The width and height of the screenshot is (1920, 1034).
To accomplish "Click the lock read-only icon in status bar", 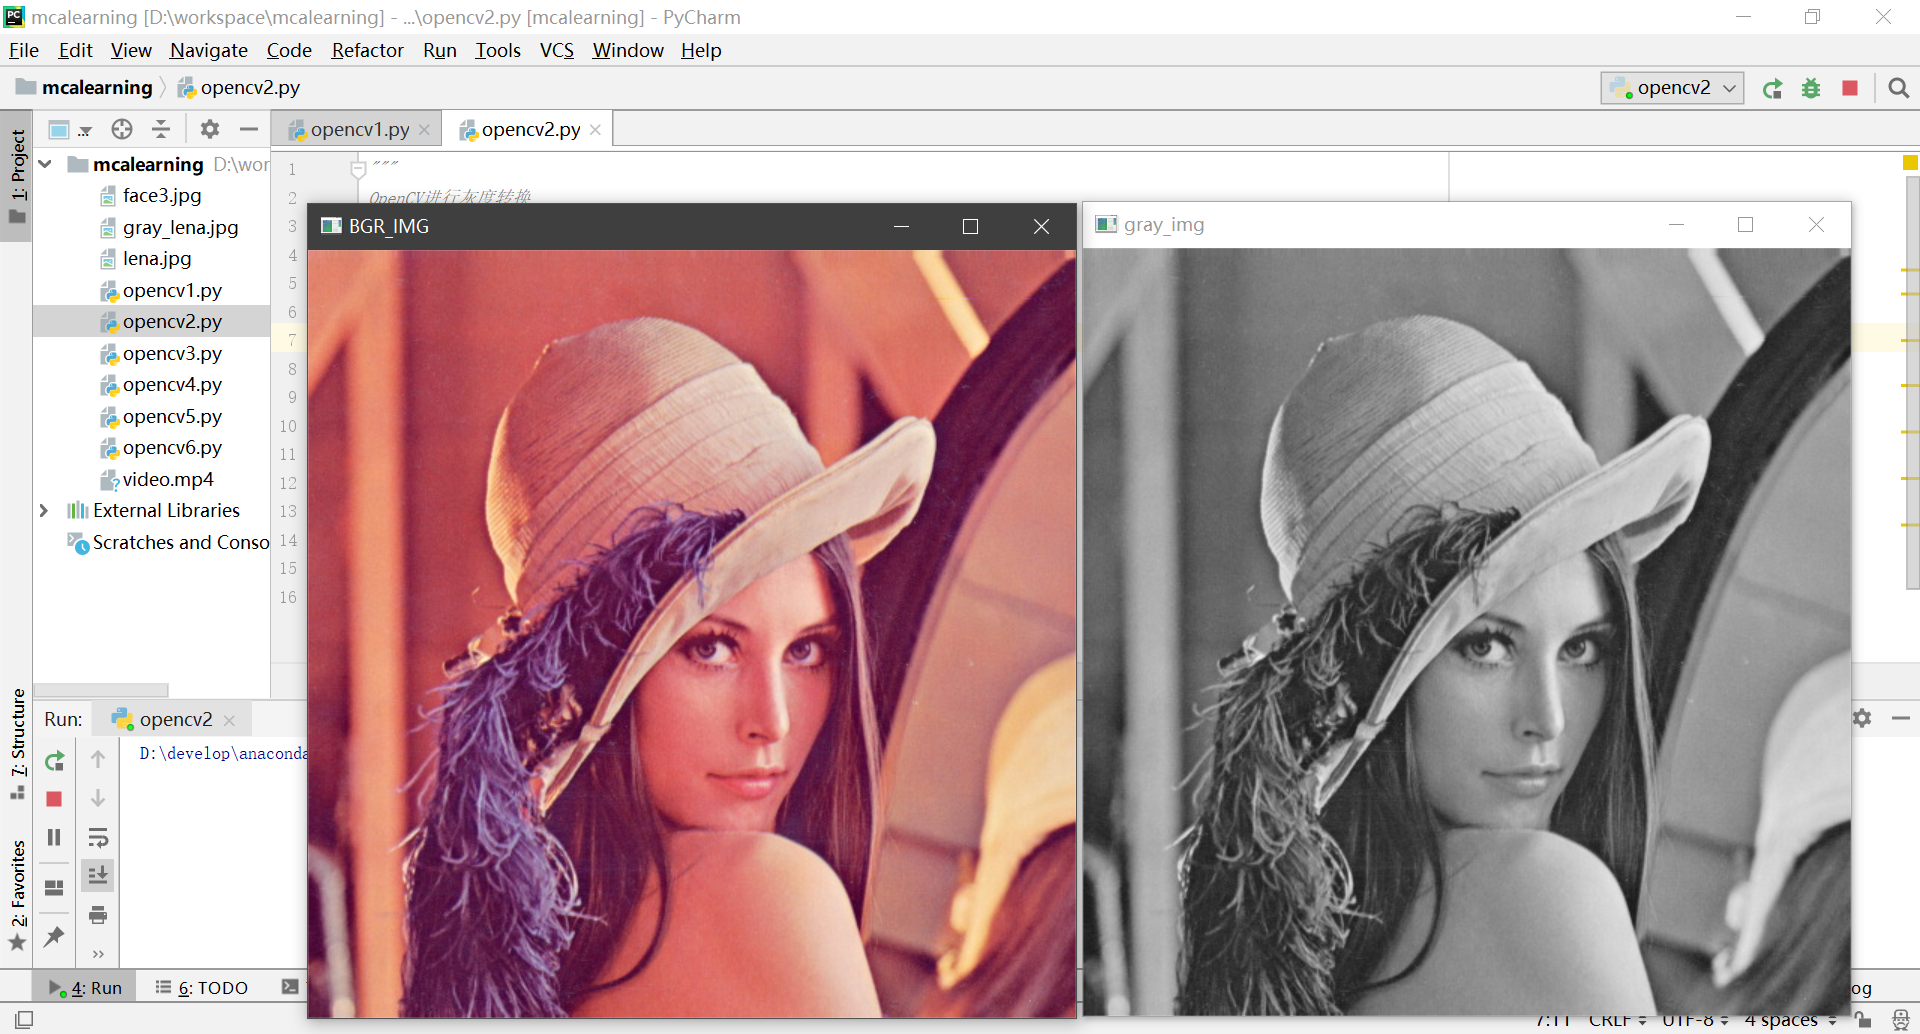I will 1863,1019.
